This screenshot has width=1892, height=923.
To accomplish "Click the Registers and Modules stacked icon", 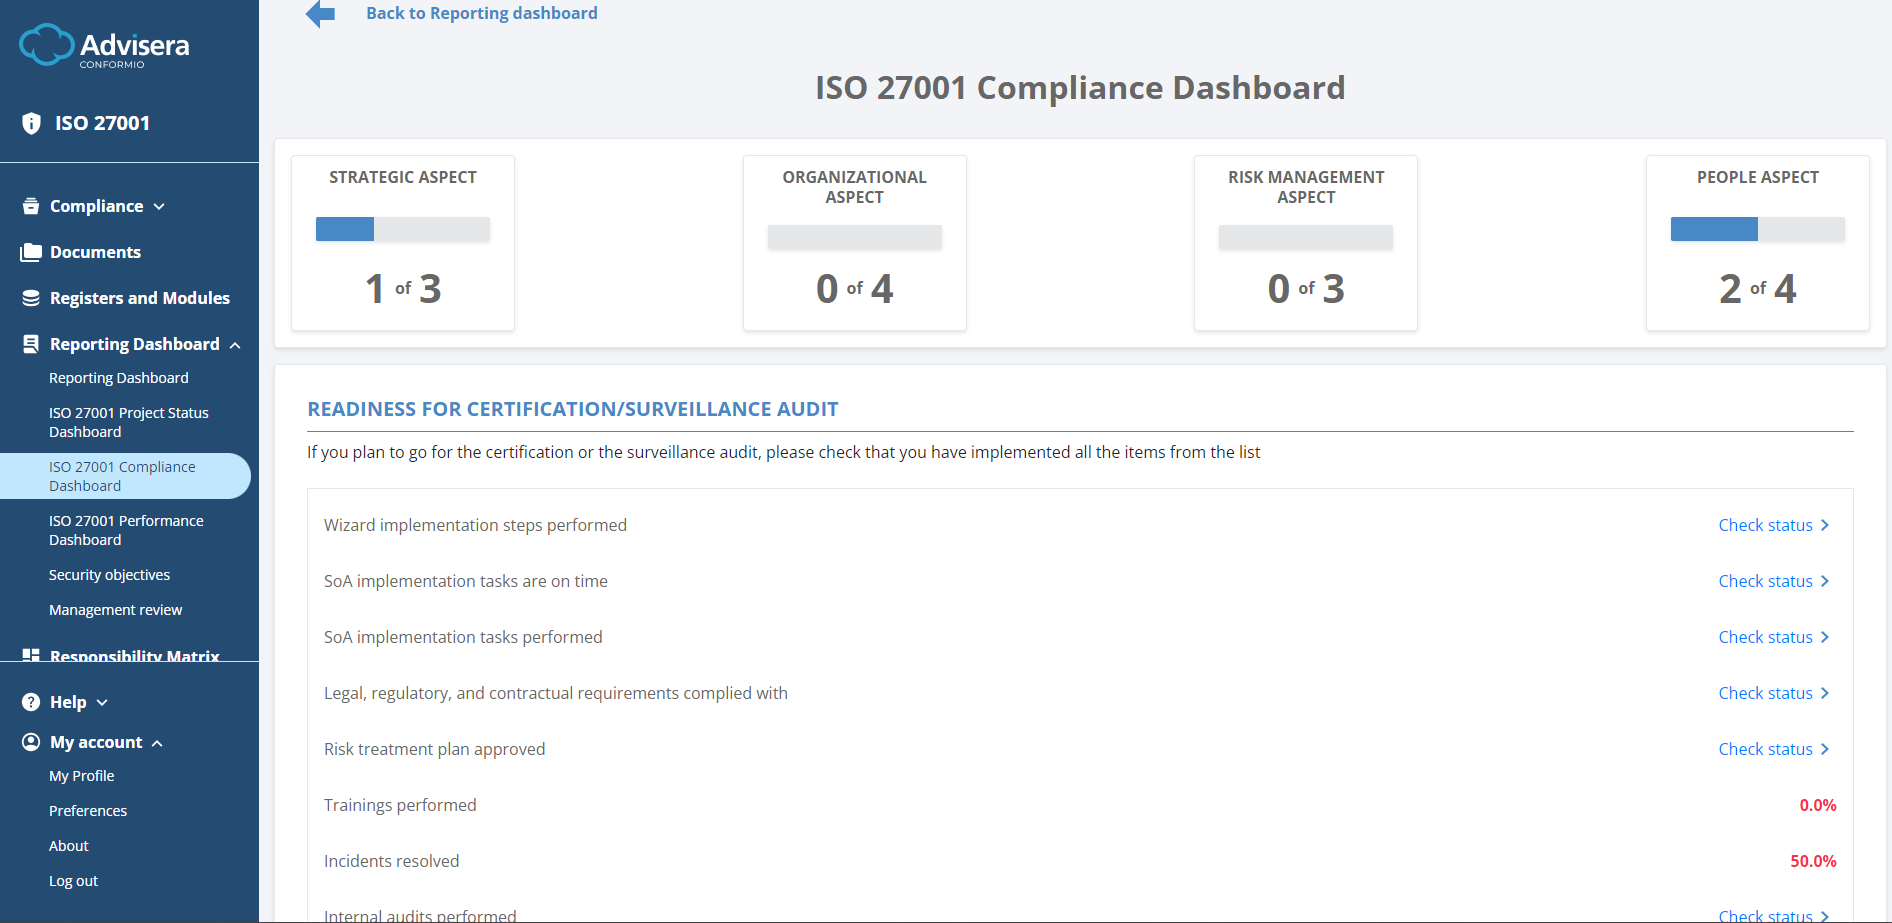I will [x=29, y=297].
